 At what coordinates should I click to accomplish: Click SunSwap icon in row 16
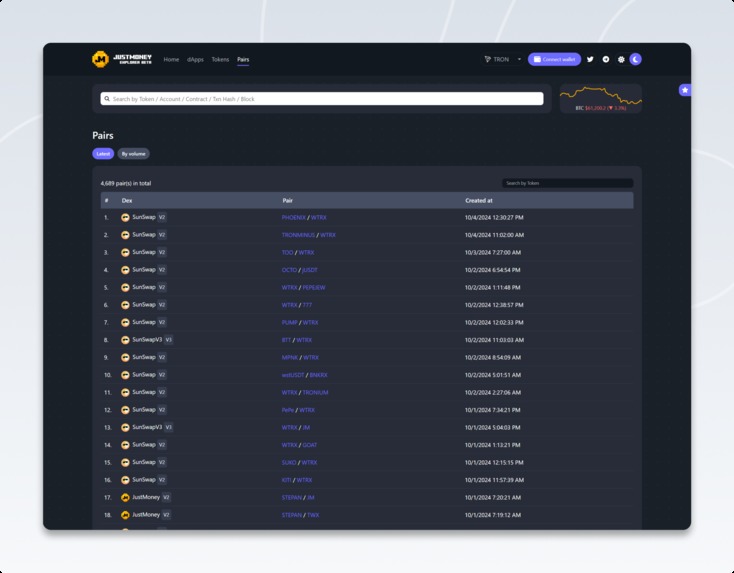click(x=125, y=480)
